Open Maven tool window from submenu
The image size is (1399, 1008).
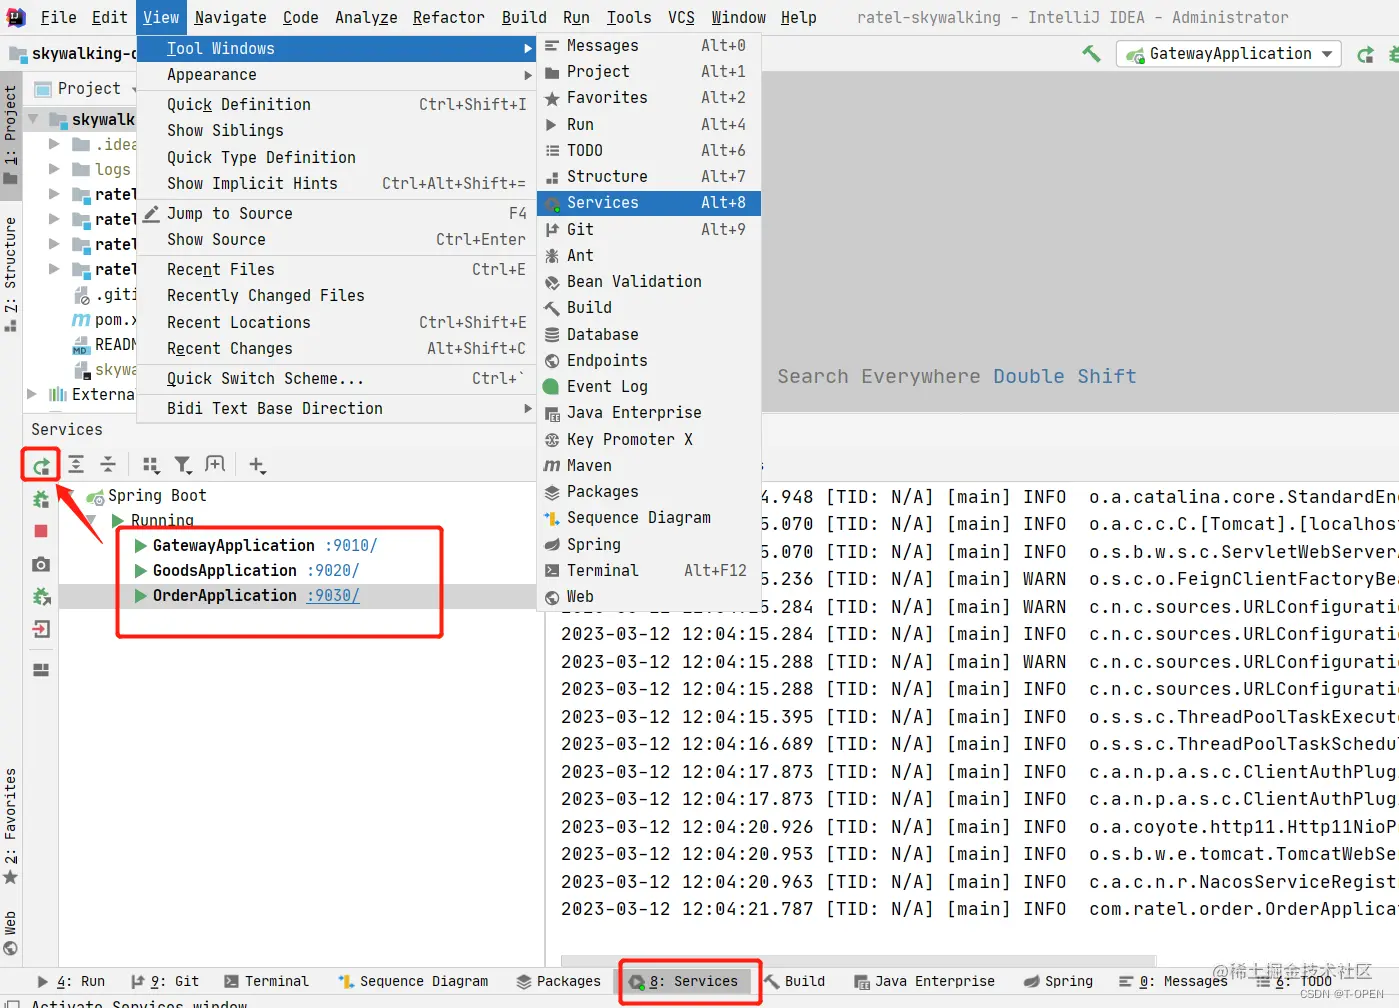click(x=649, y=465)
